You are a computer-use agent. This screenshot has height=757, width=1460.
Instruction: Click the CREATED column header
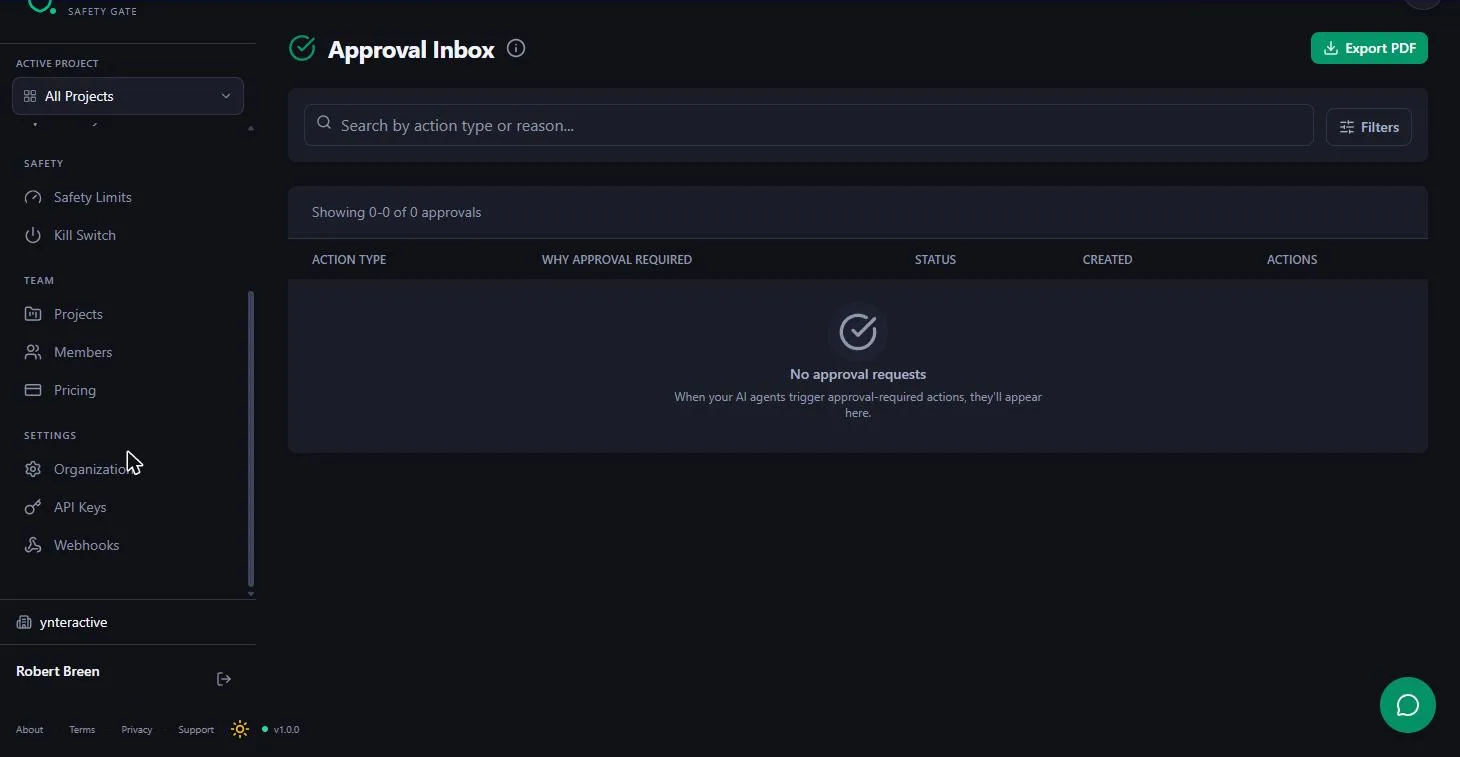[x=1107, y=259]
